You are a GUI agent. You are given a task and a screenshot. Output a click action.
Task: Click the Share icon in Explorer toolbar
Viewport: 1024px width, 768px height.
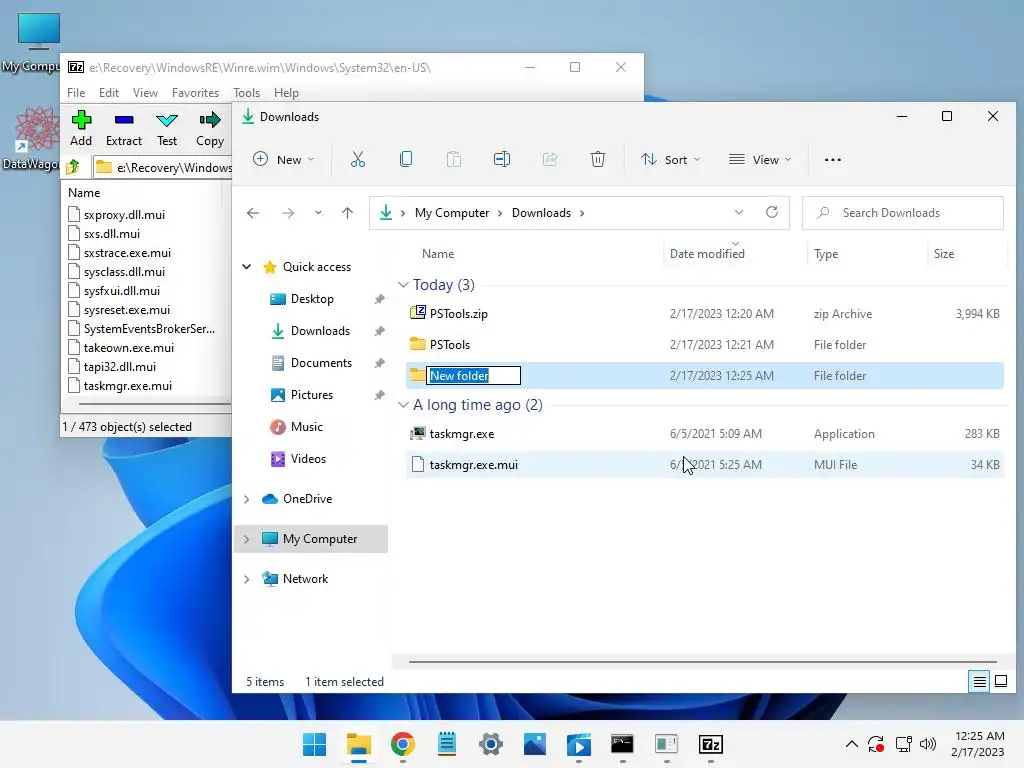point(550,159)
